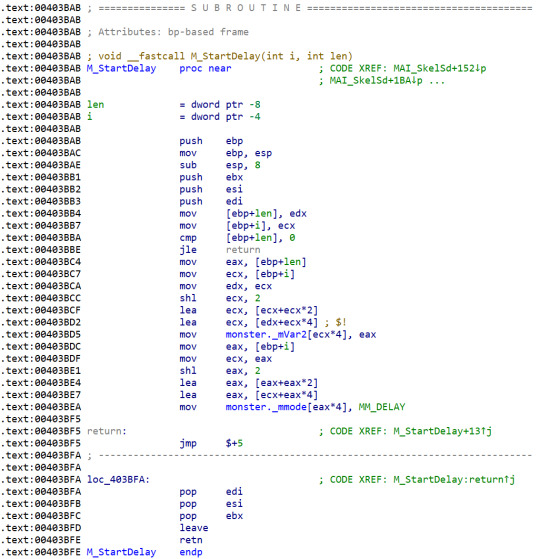Click the push esi instruction

point(211,189)
